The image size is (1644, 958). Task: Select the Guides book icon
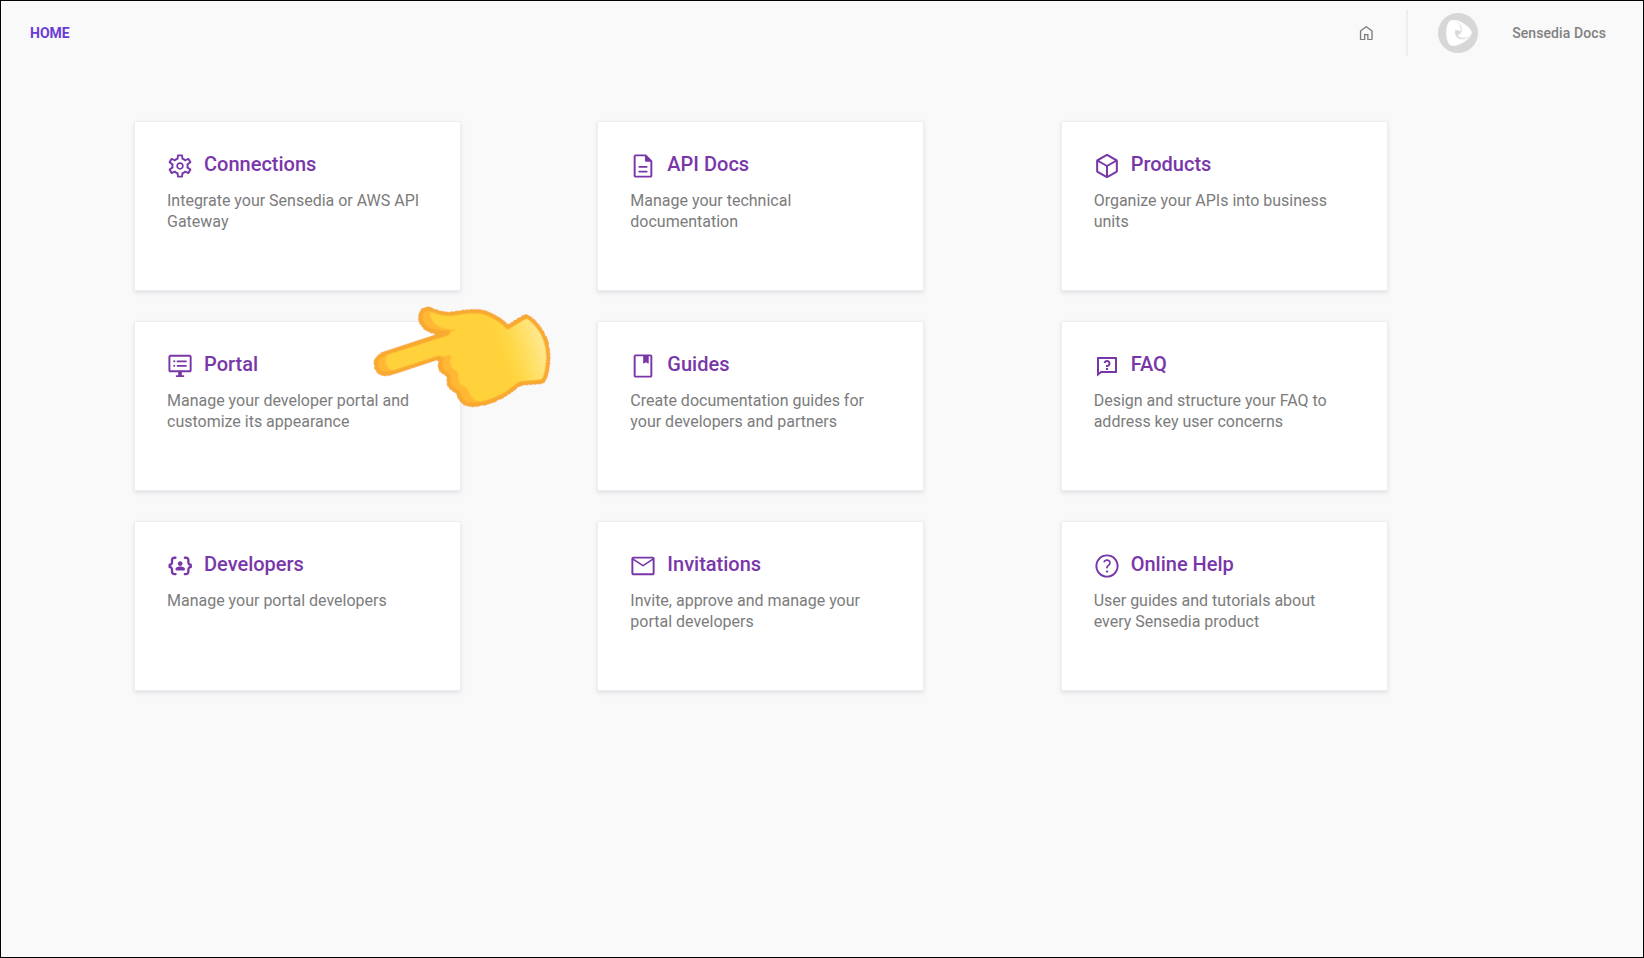point(643,365)
